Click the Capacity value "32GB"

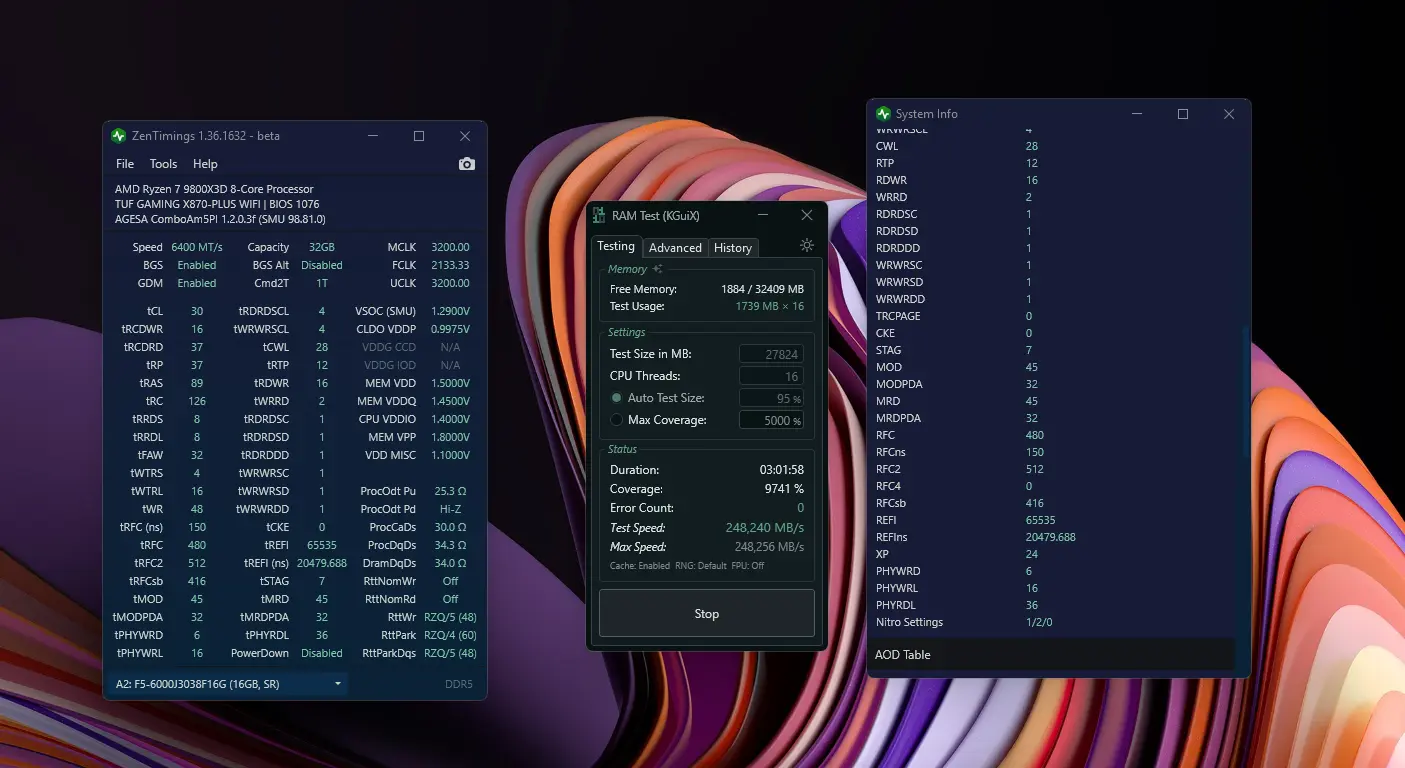pos(321,247)
